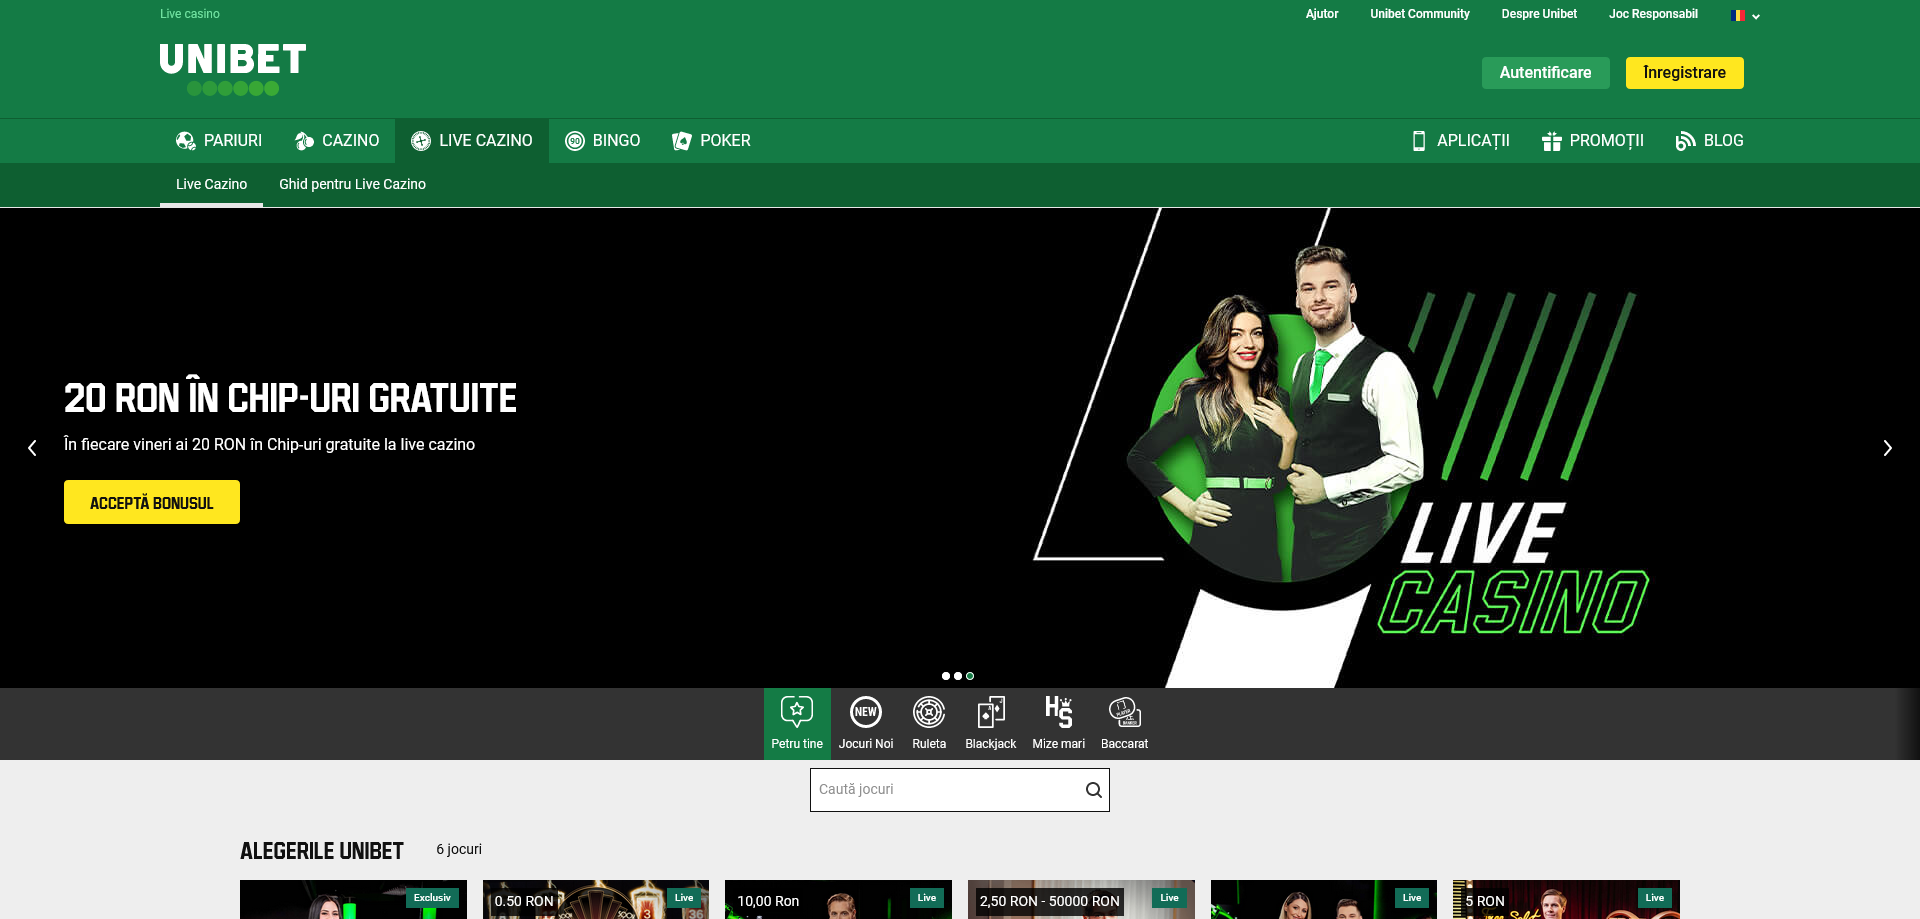Click the 6 jocuri count text
The image size is (1920, 919).
[x=459, y=849]
